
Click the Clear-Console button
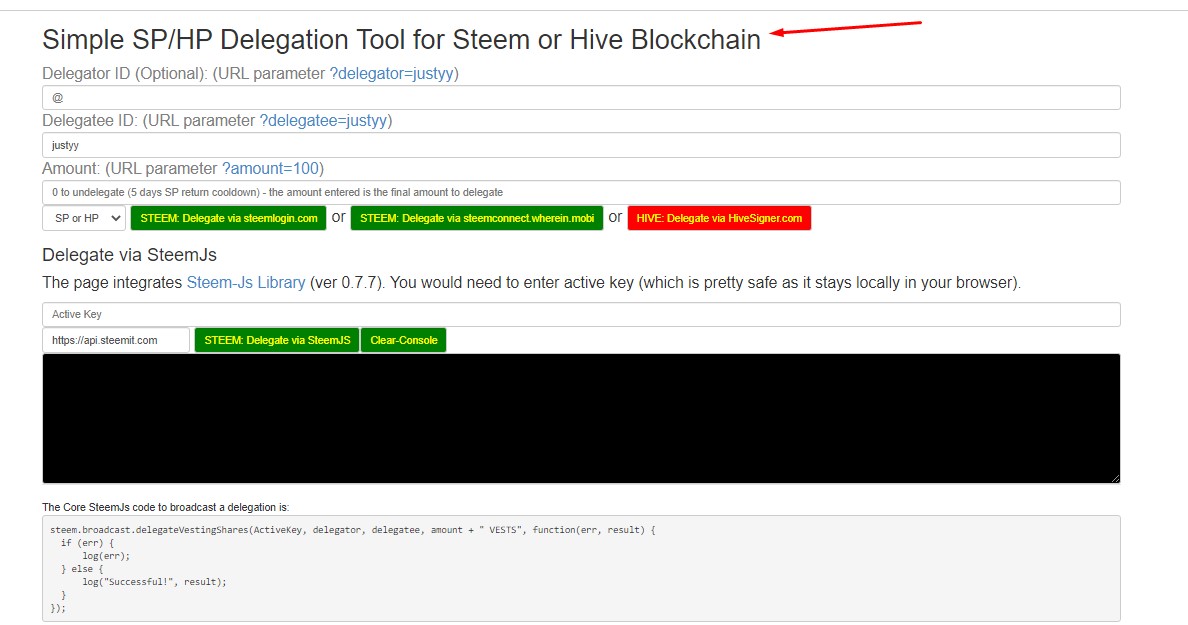pyautogui.click(x=404, y=340)
